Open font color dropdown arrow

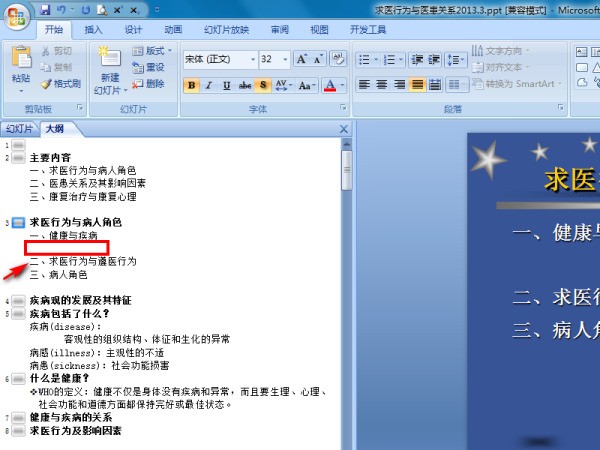pyautogui.click(x=342, y=85)
